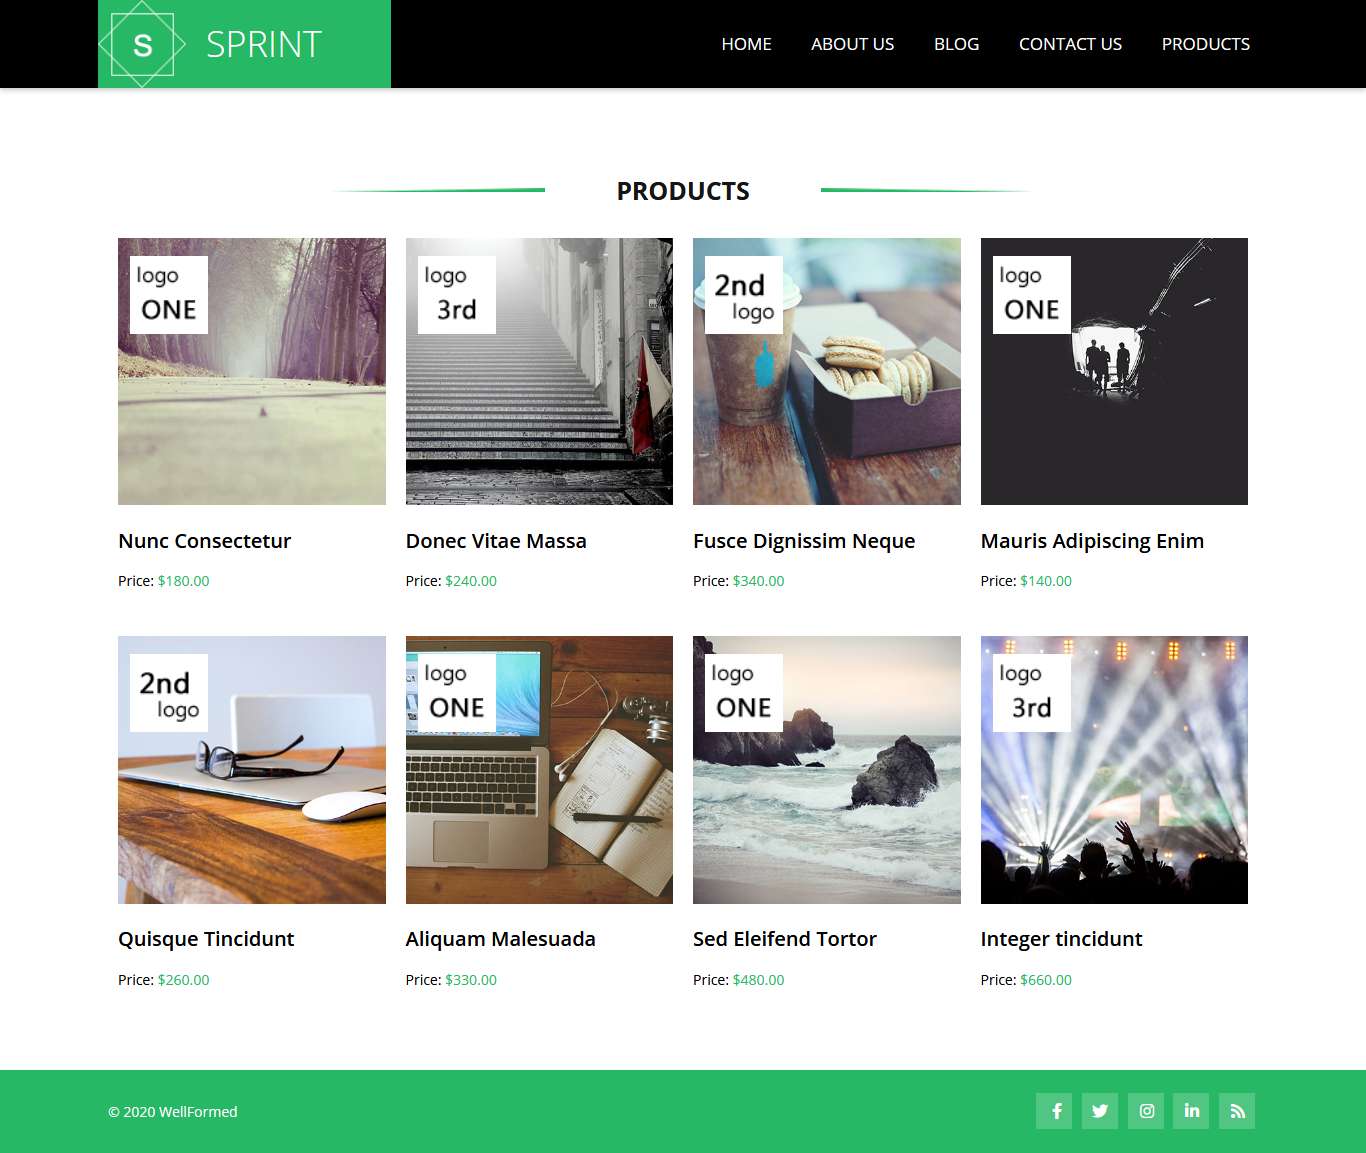Open the LinkedIn link in footer
This screenshot has width=1366, height=1153.
click(x=1191, y=1111)
